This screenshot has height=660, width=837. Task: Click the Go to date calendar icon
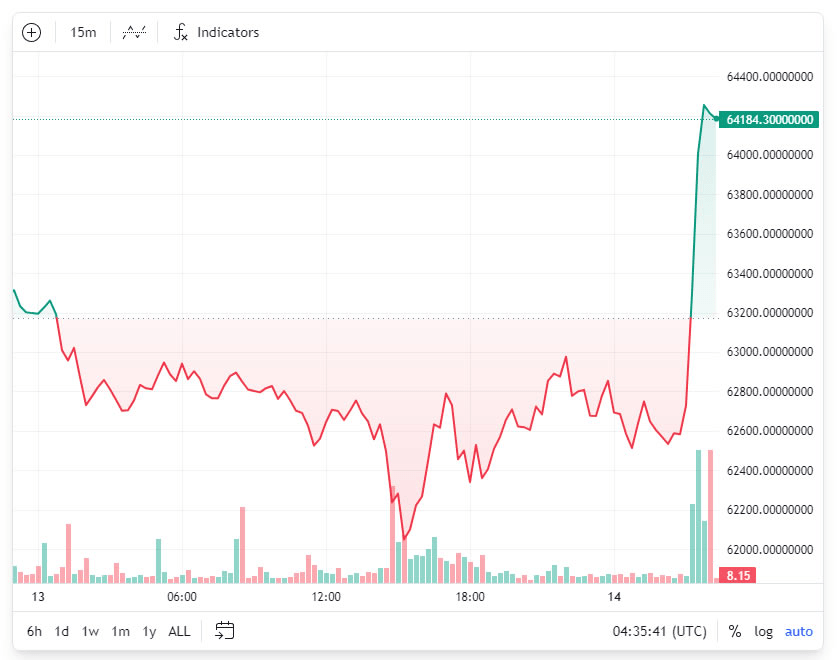[x=224, y=631]
